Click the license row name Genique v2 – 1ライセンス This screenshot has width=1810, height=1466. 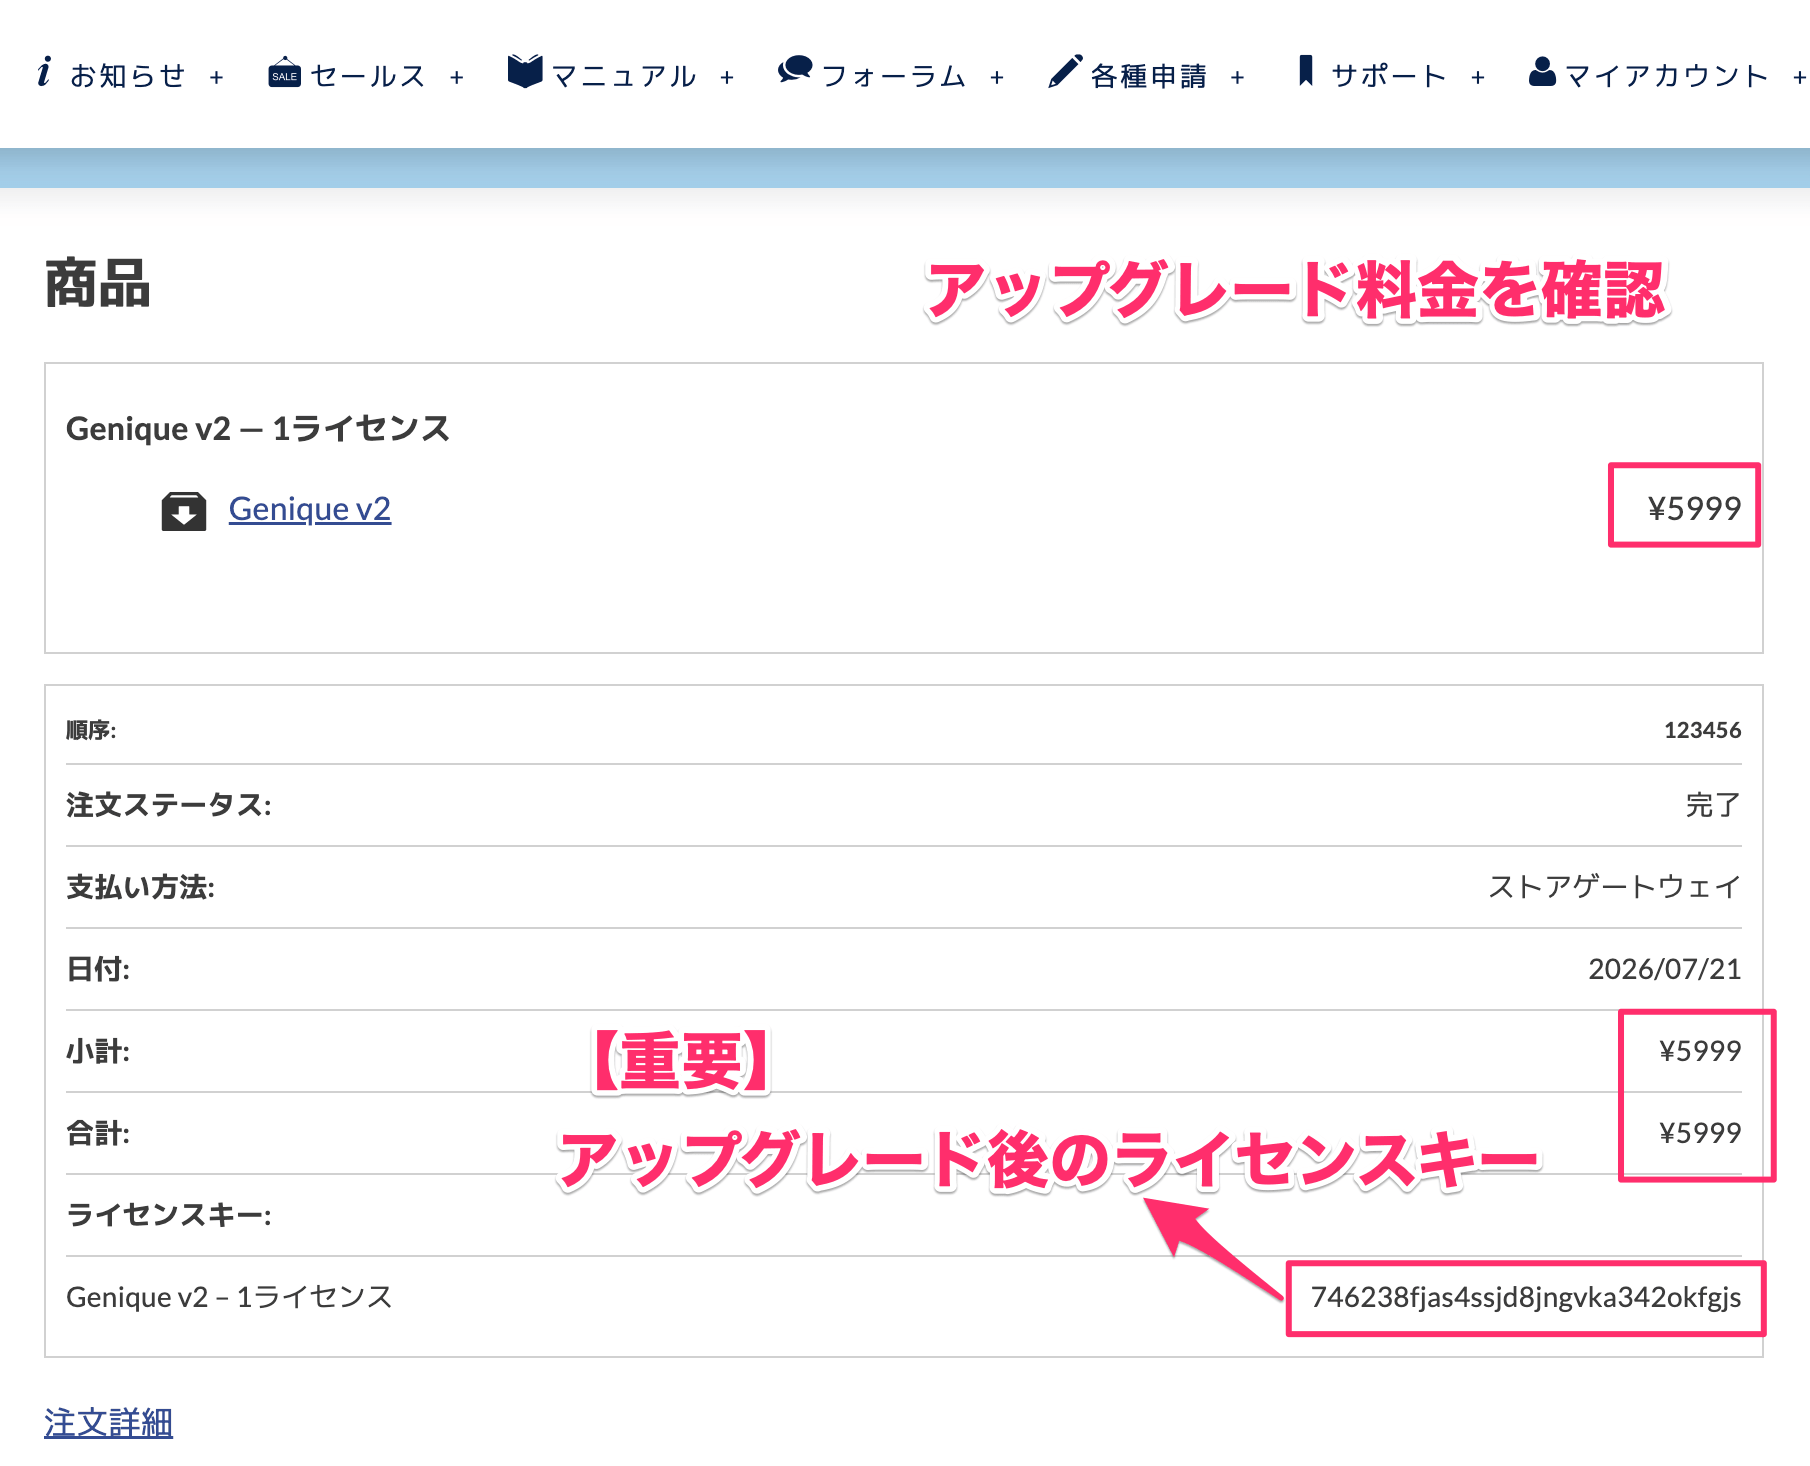pos(229,1296)
